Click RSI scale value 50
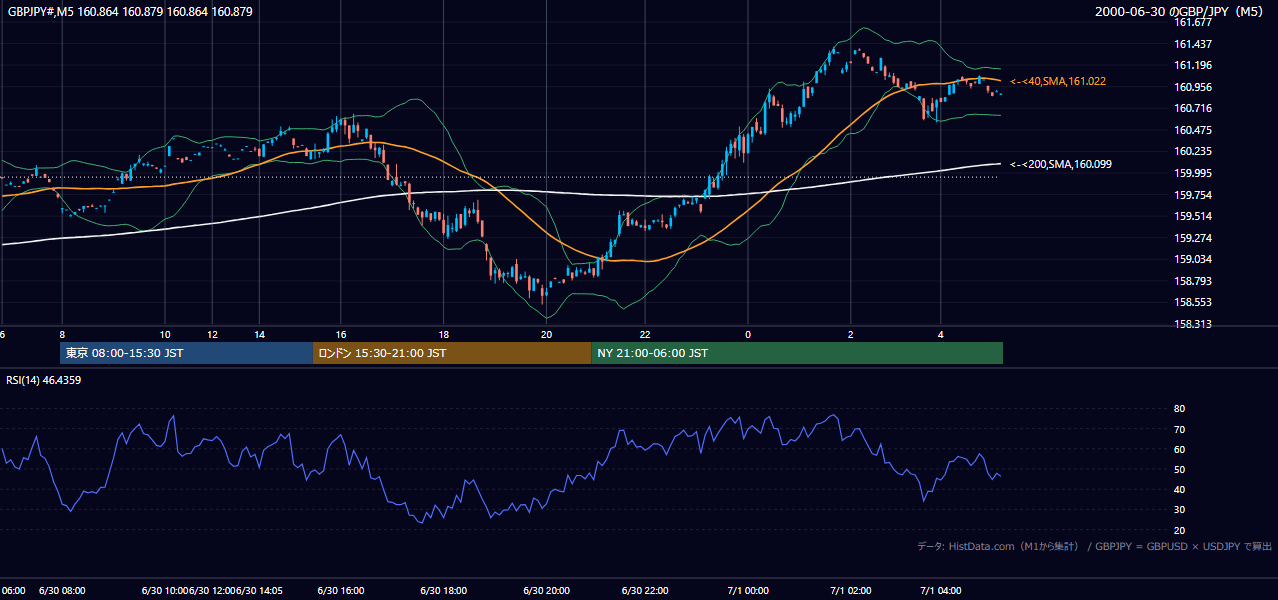1278x600 pixels. 1179,469
